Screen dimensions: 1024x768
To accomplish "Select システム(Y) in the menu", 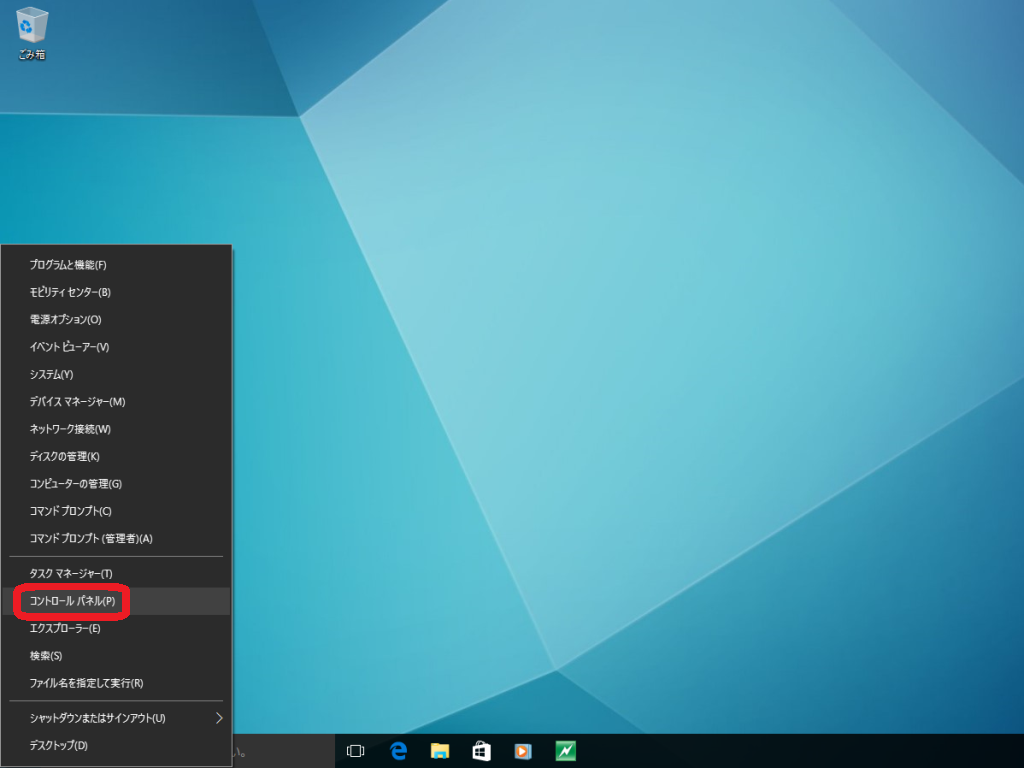I will pyautogui.click(x=116, y=374).
